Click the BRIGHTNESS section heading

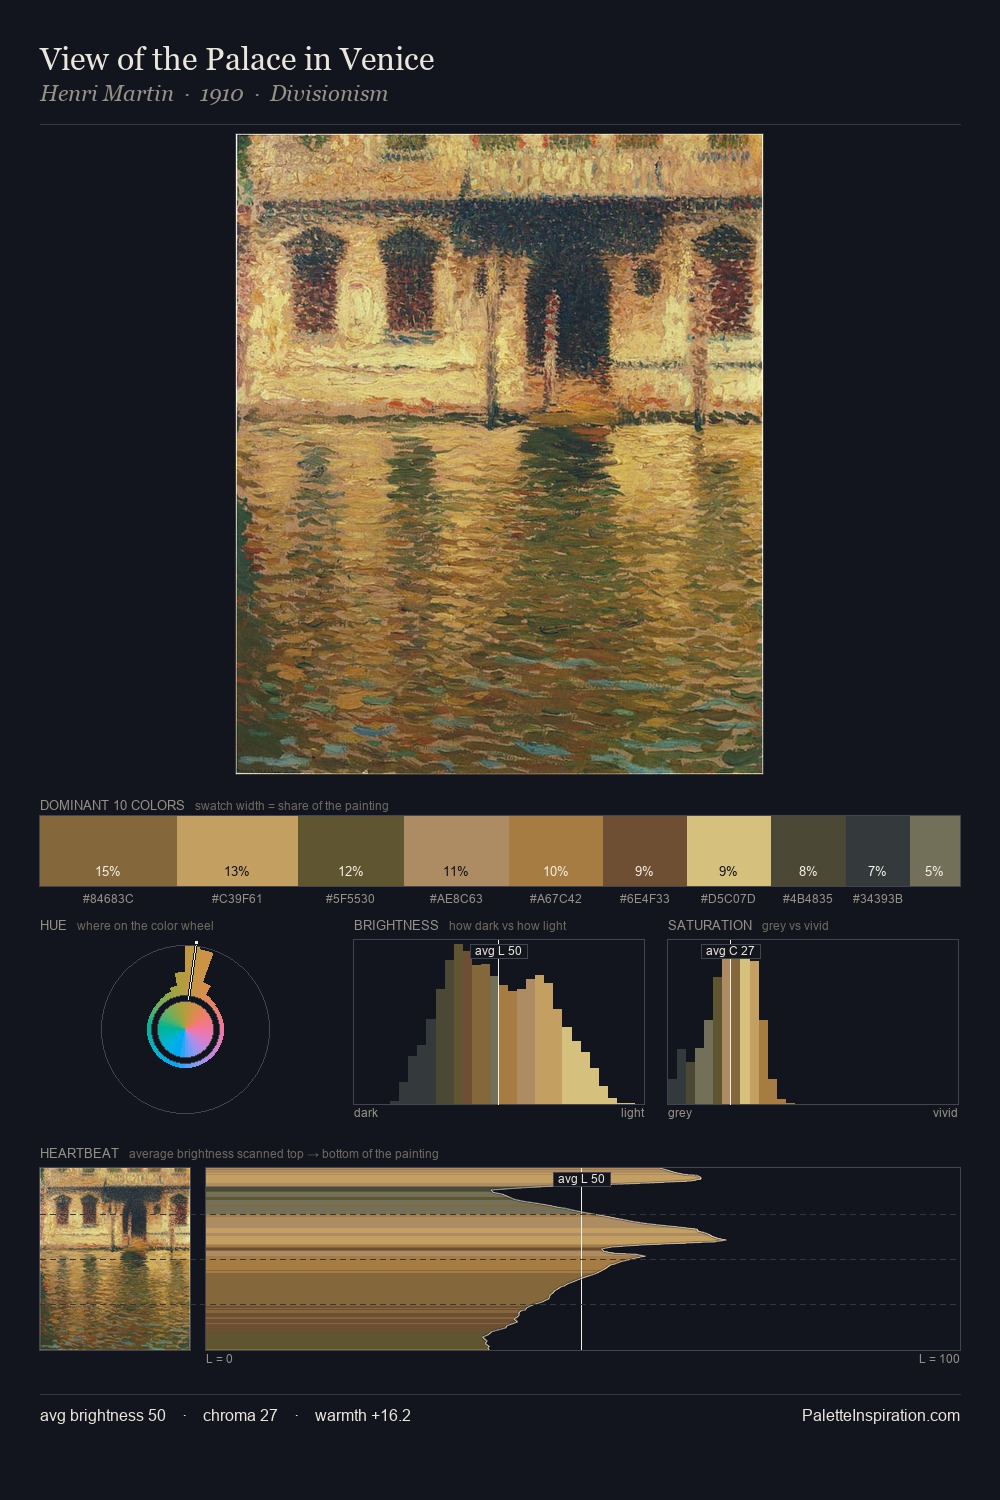396,925
